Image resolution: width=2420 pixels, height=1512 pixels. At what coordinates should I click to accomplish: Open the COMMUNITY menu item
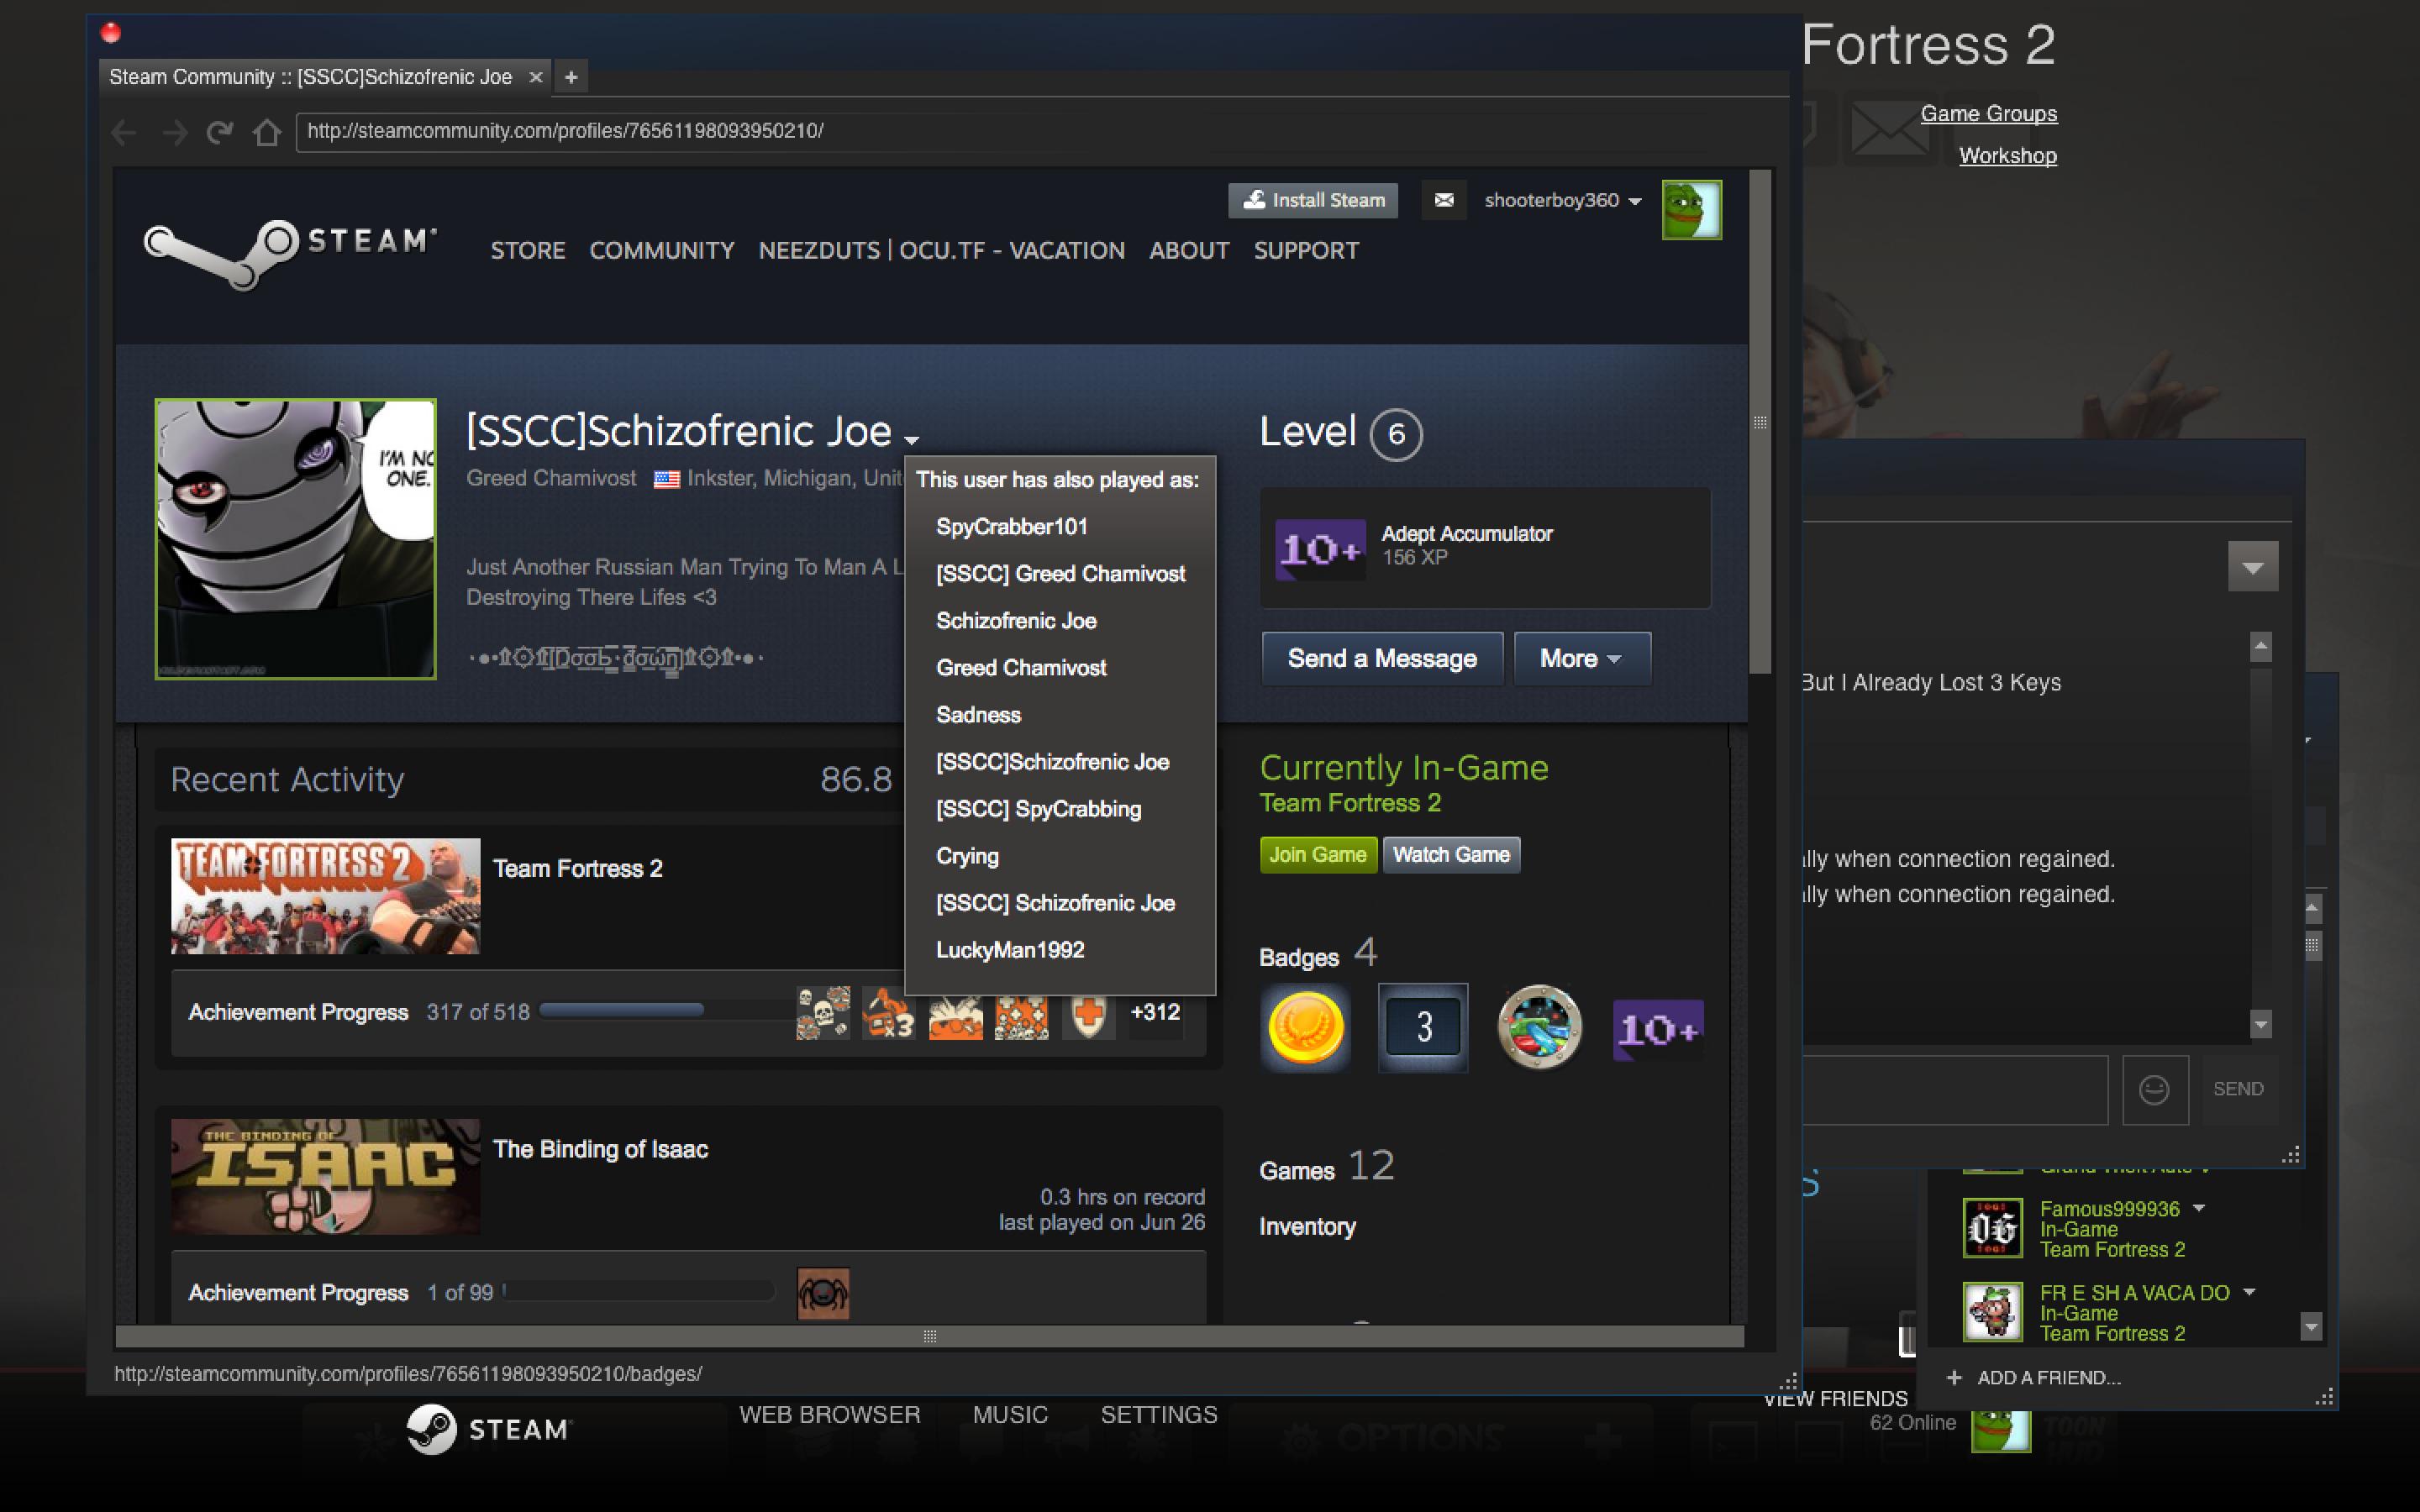[x=661, y=250]
